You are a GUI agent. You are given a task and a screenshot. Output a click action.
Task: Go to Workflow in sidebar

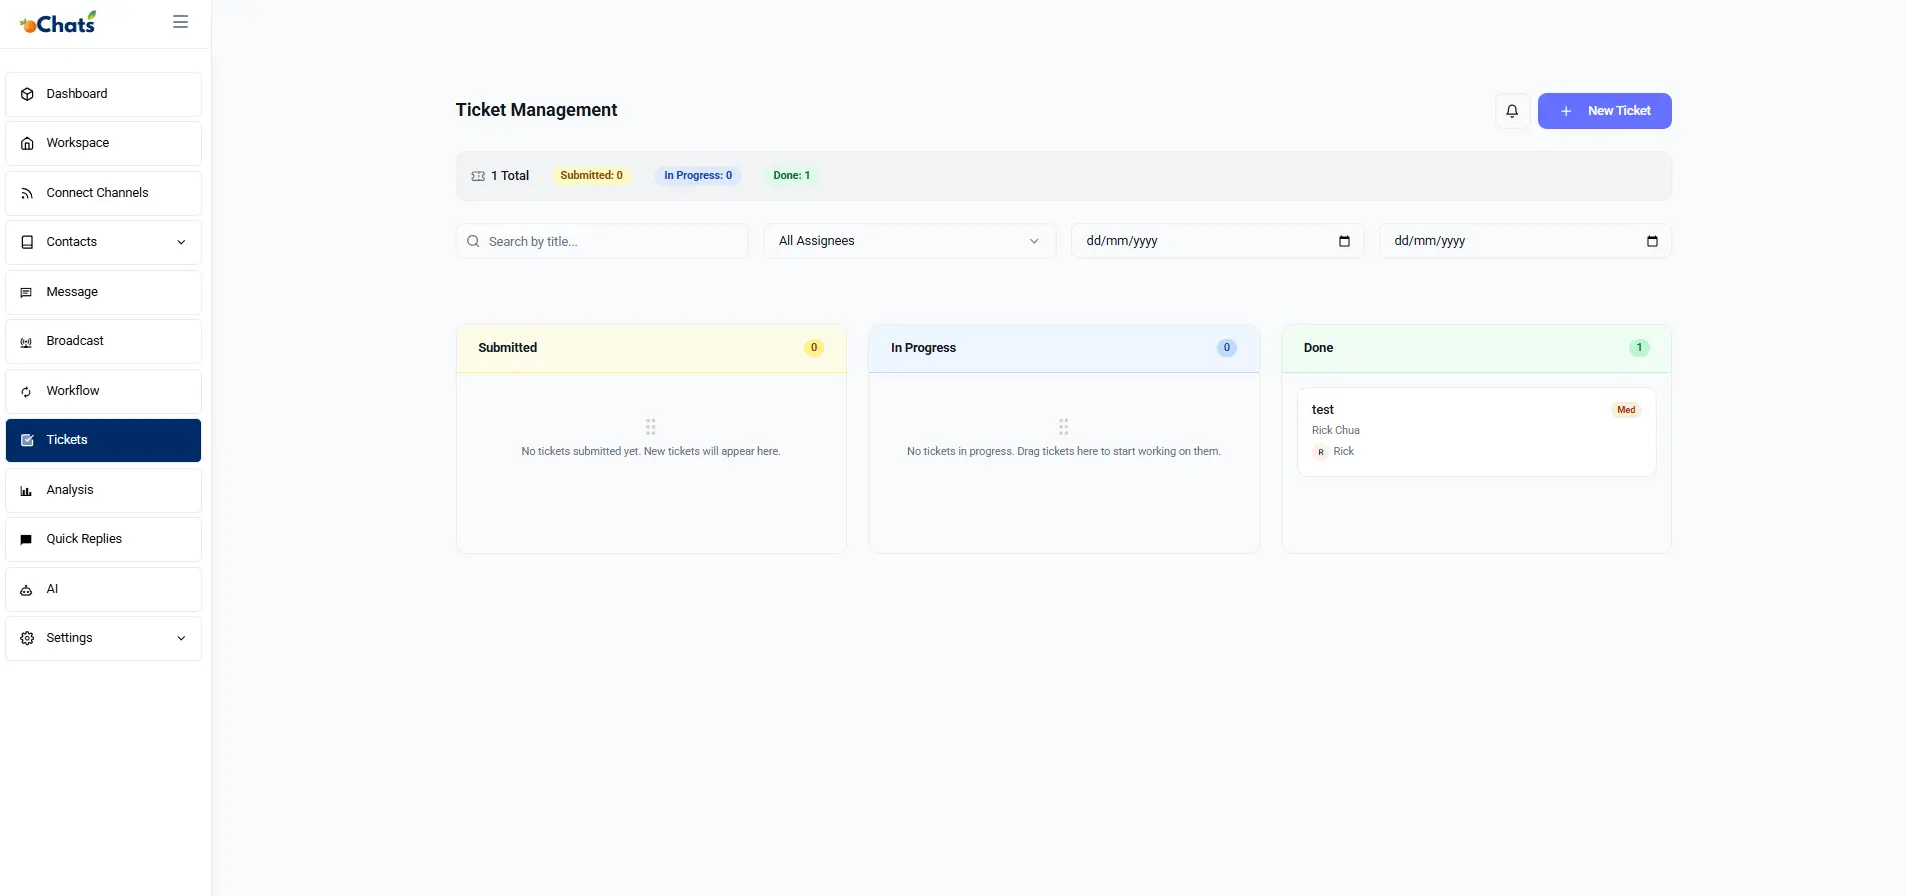(104, 391)
